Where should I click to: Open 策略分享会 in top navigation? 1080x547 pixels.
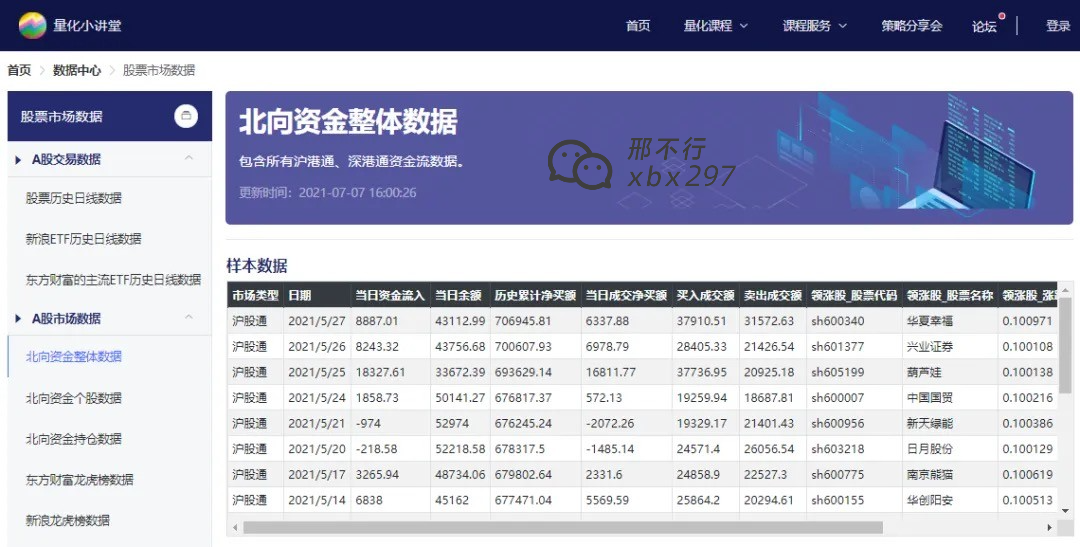point(912,25)
